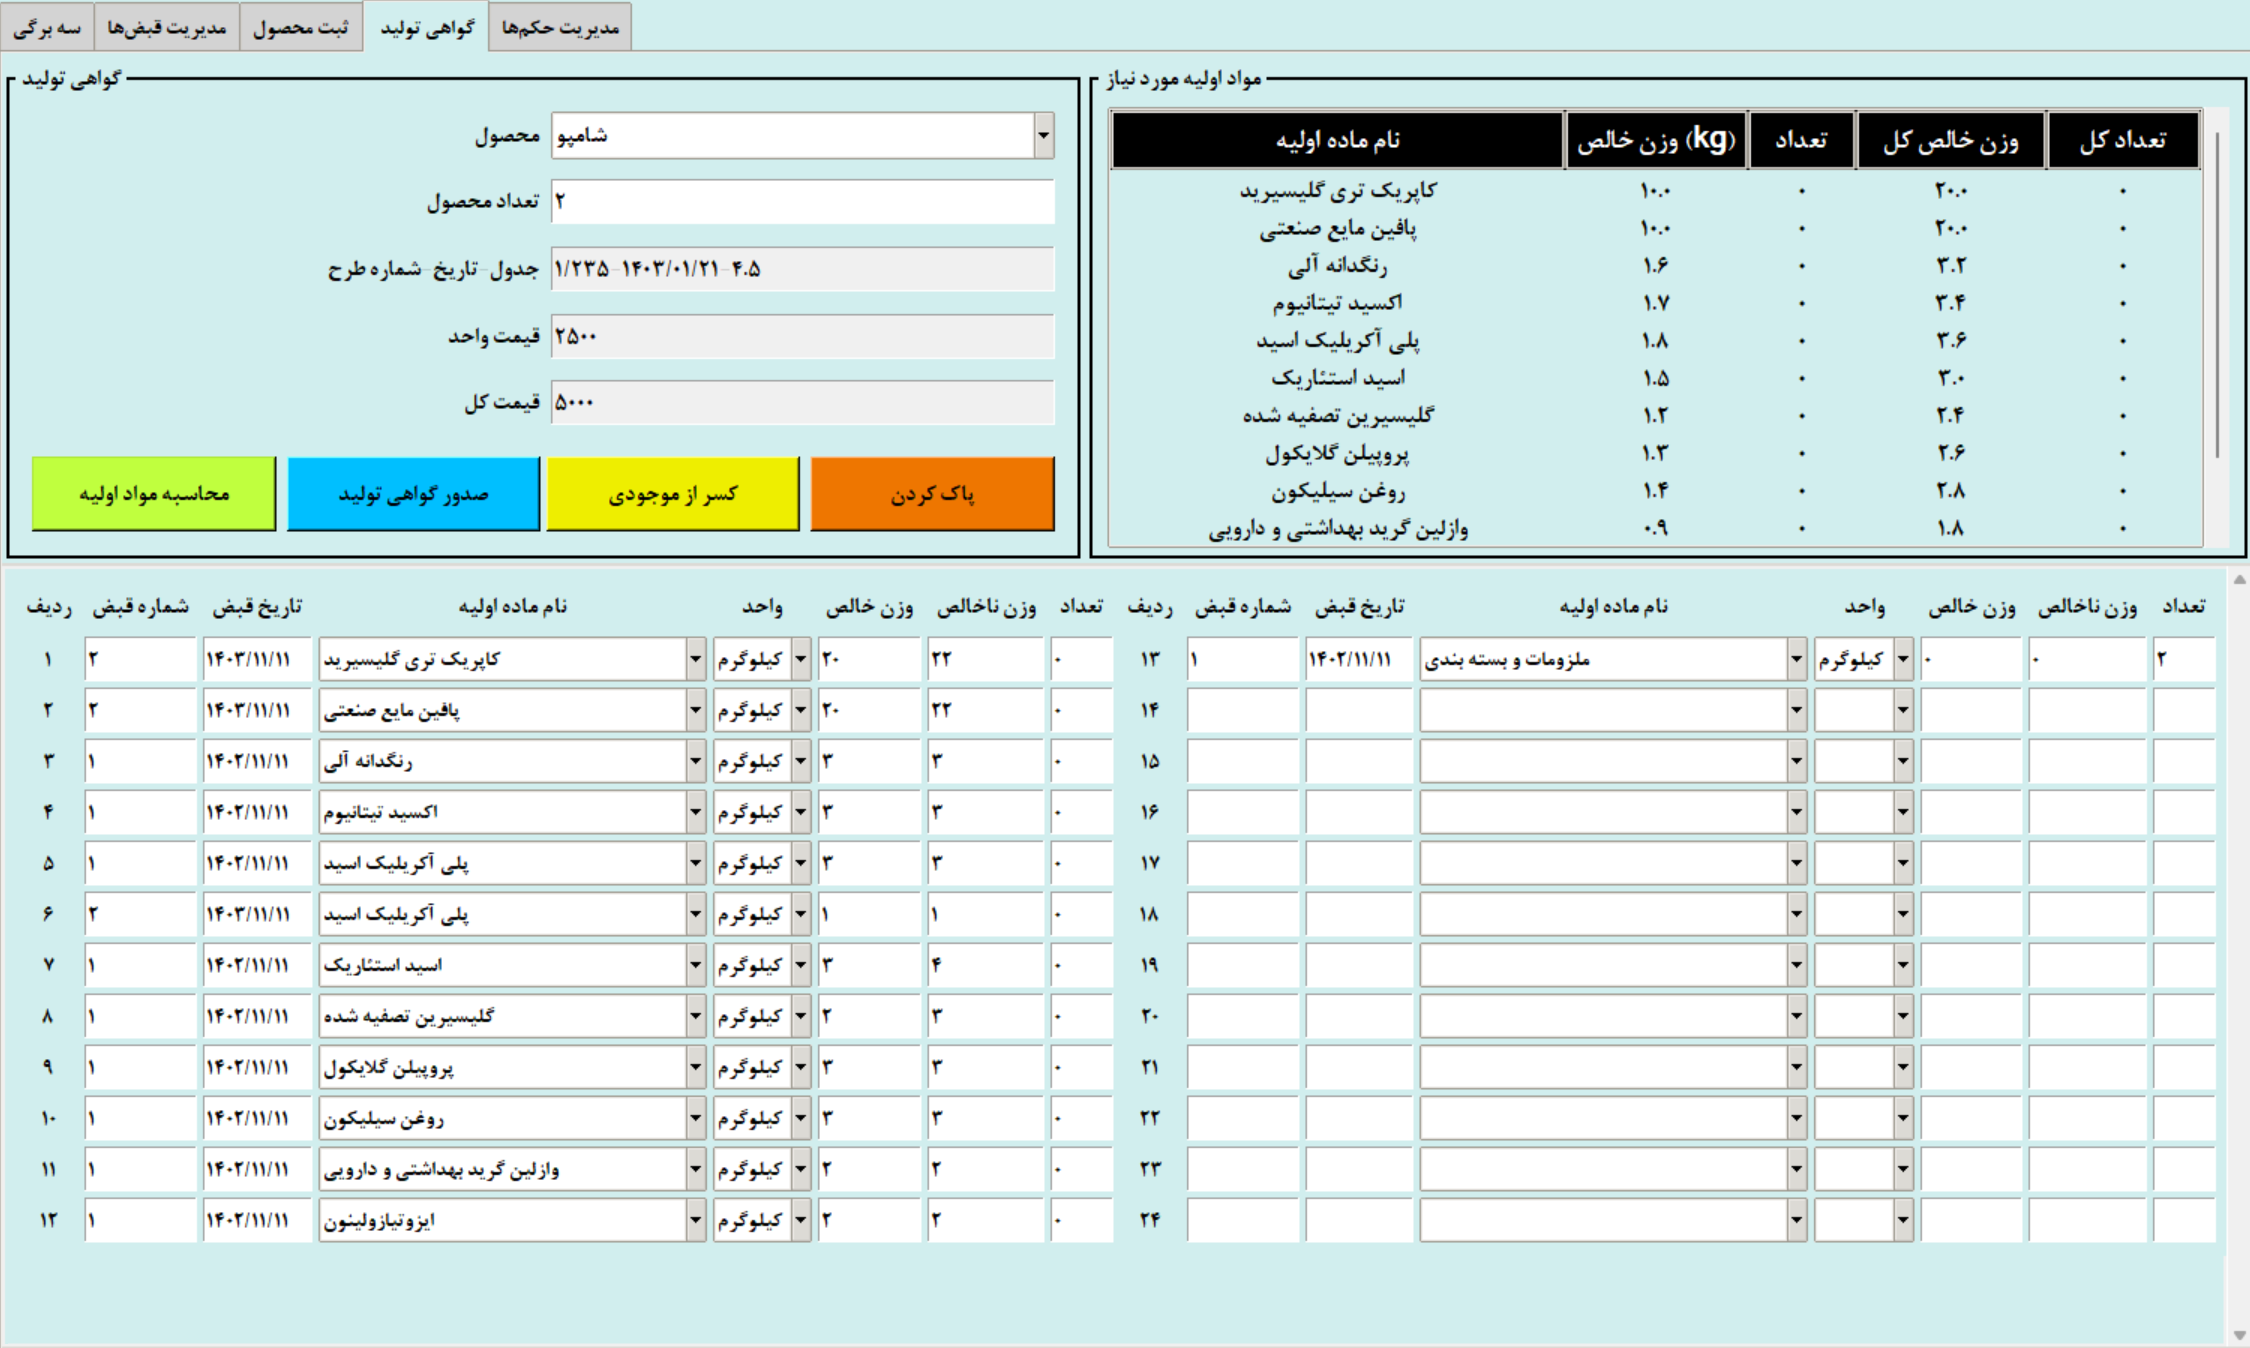Click the receipt date field in row ۱۳
This screenshot has width=2250, height=1348.
click(x=1358, y=659)
